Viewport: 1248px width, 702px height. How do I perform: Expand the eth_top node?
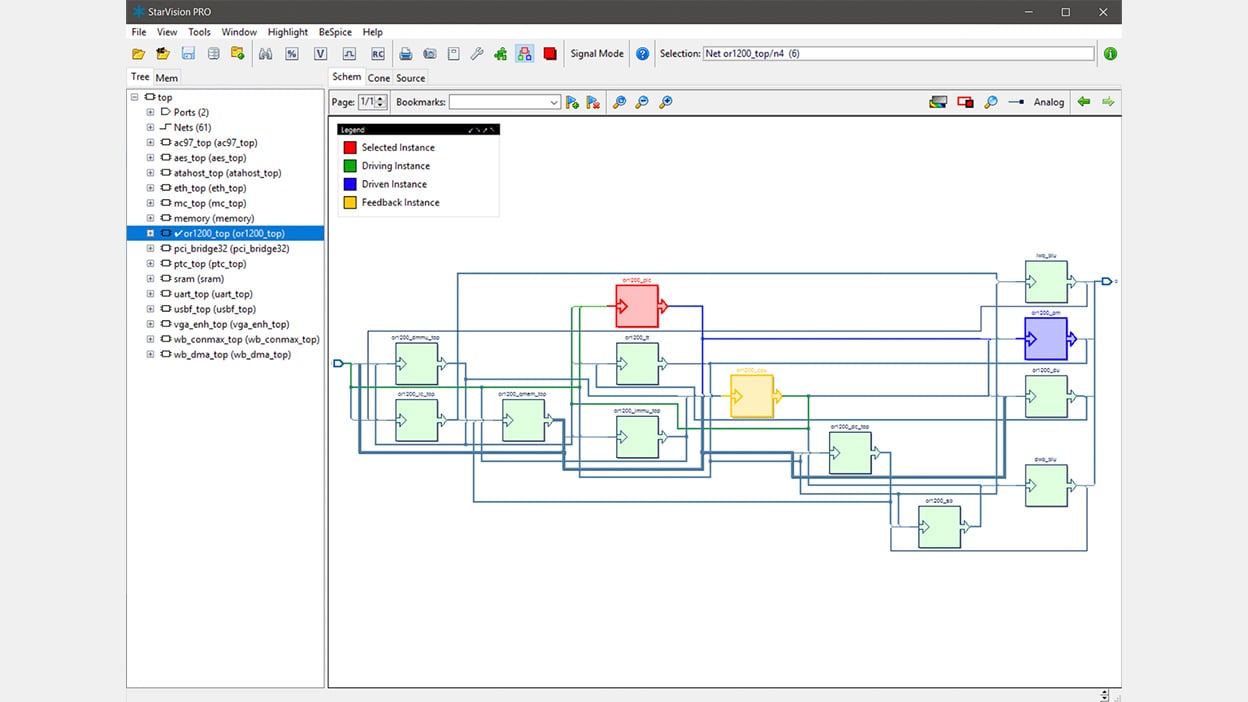coord(151,188)
